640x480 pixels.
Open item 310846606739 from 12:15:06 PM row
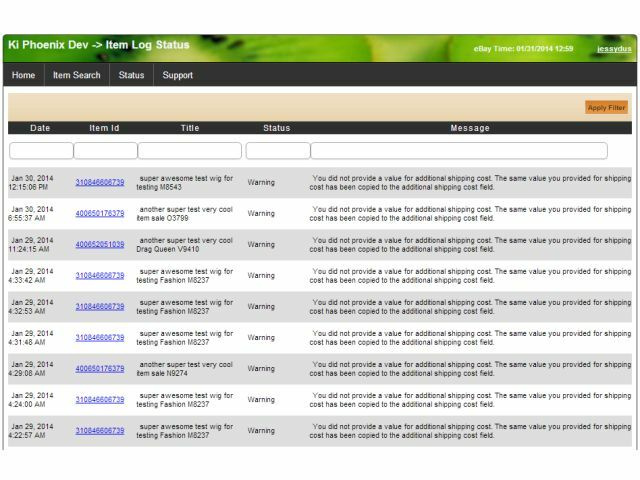pyautogui.click(x=100, y=183)
